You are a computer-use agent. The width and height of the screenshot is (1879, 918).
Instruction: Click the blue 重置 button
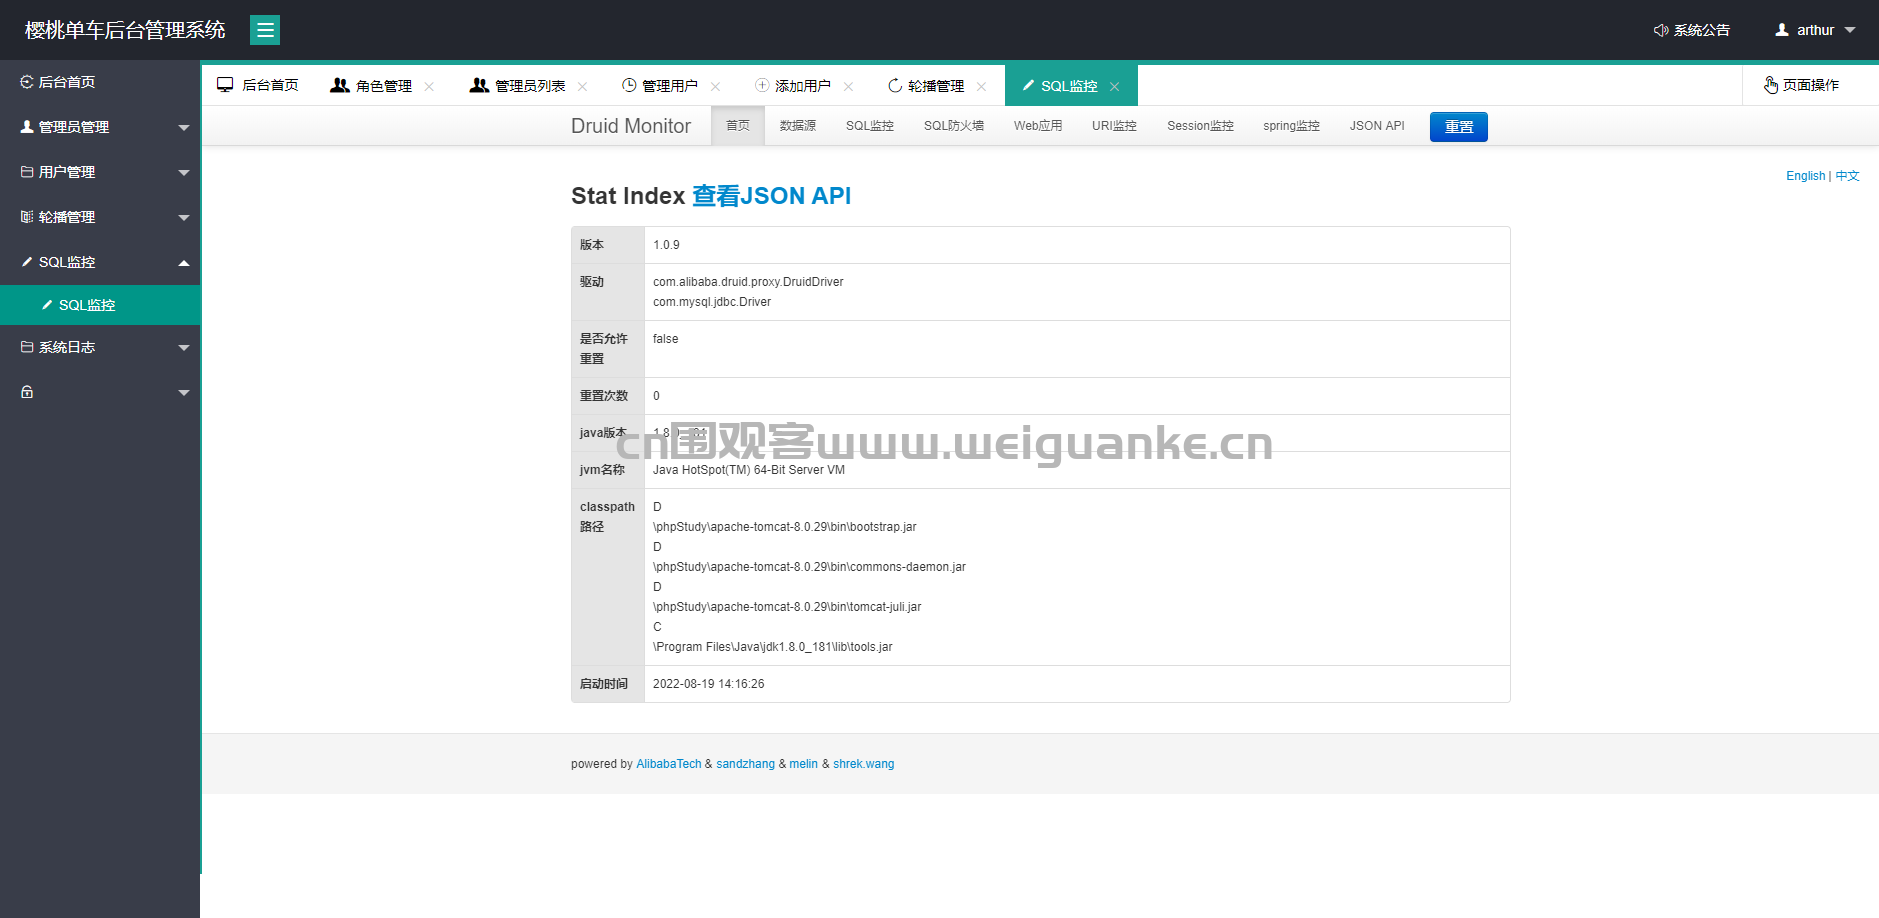pyautogui.click(x=1459, y=127)
